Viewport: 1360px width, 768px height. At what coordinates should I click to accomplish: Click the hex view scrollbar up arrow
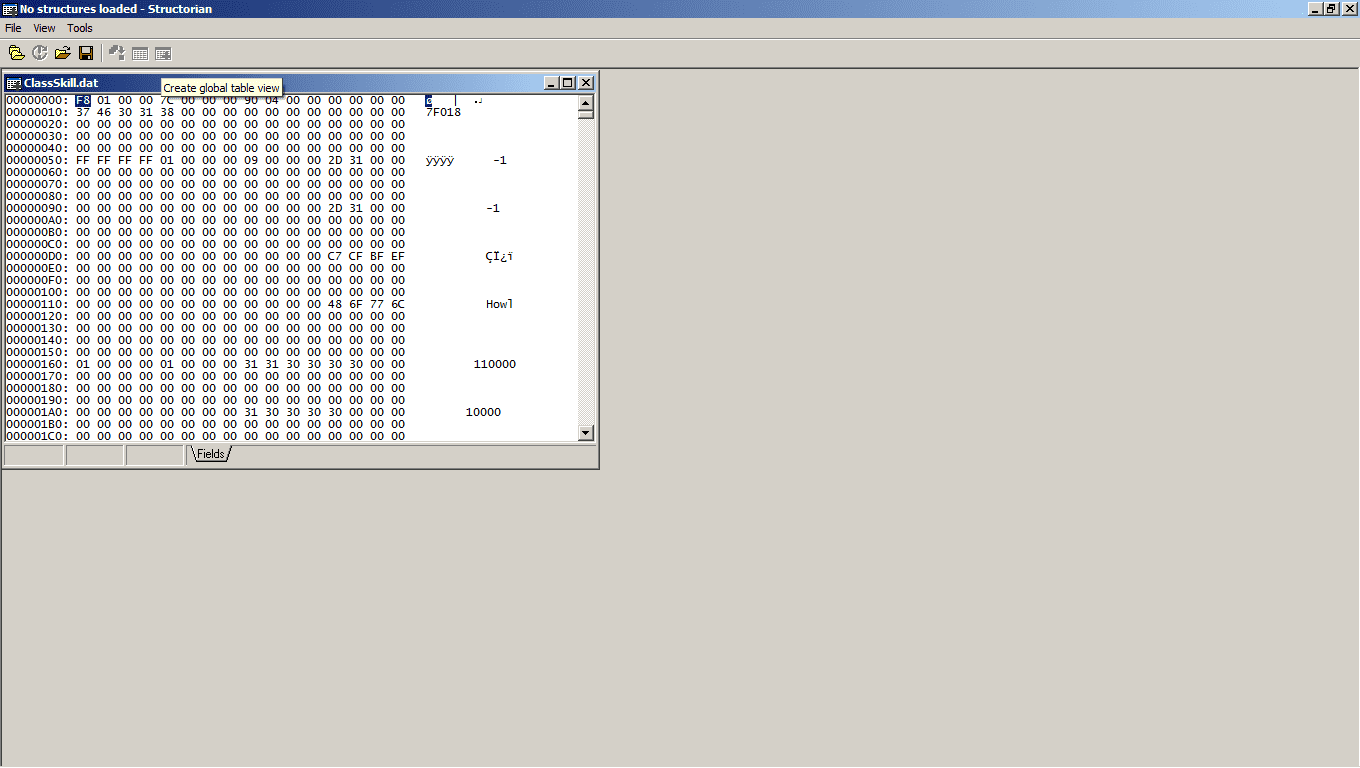[x=586, y=102]
